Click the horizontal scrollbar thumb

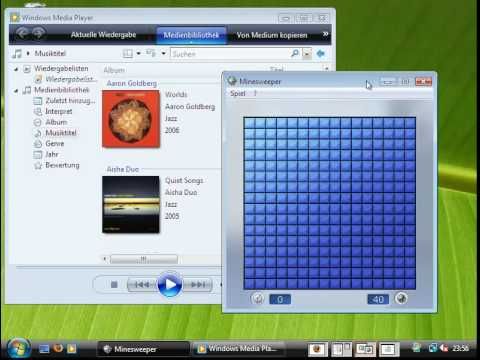144,259
